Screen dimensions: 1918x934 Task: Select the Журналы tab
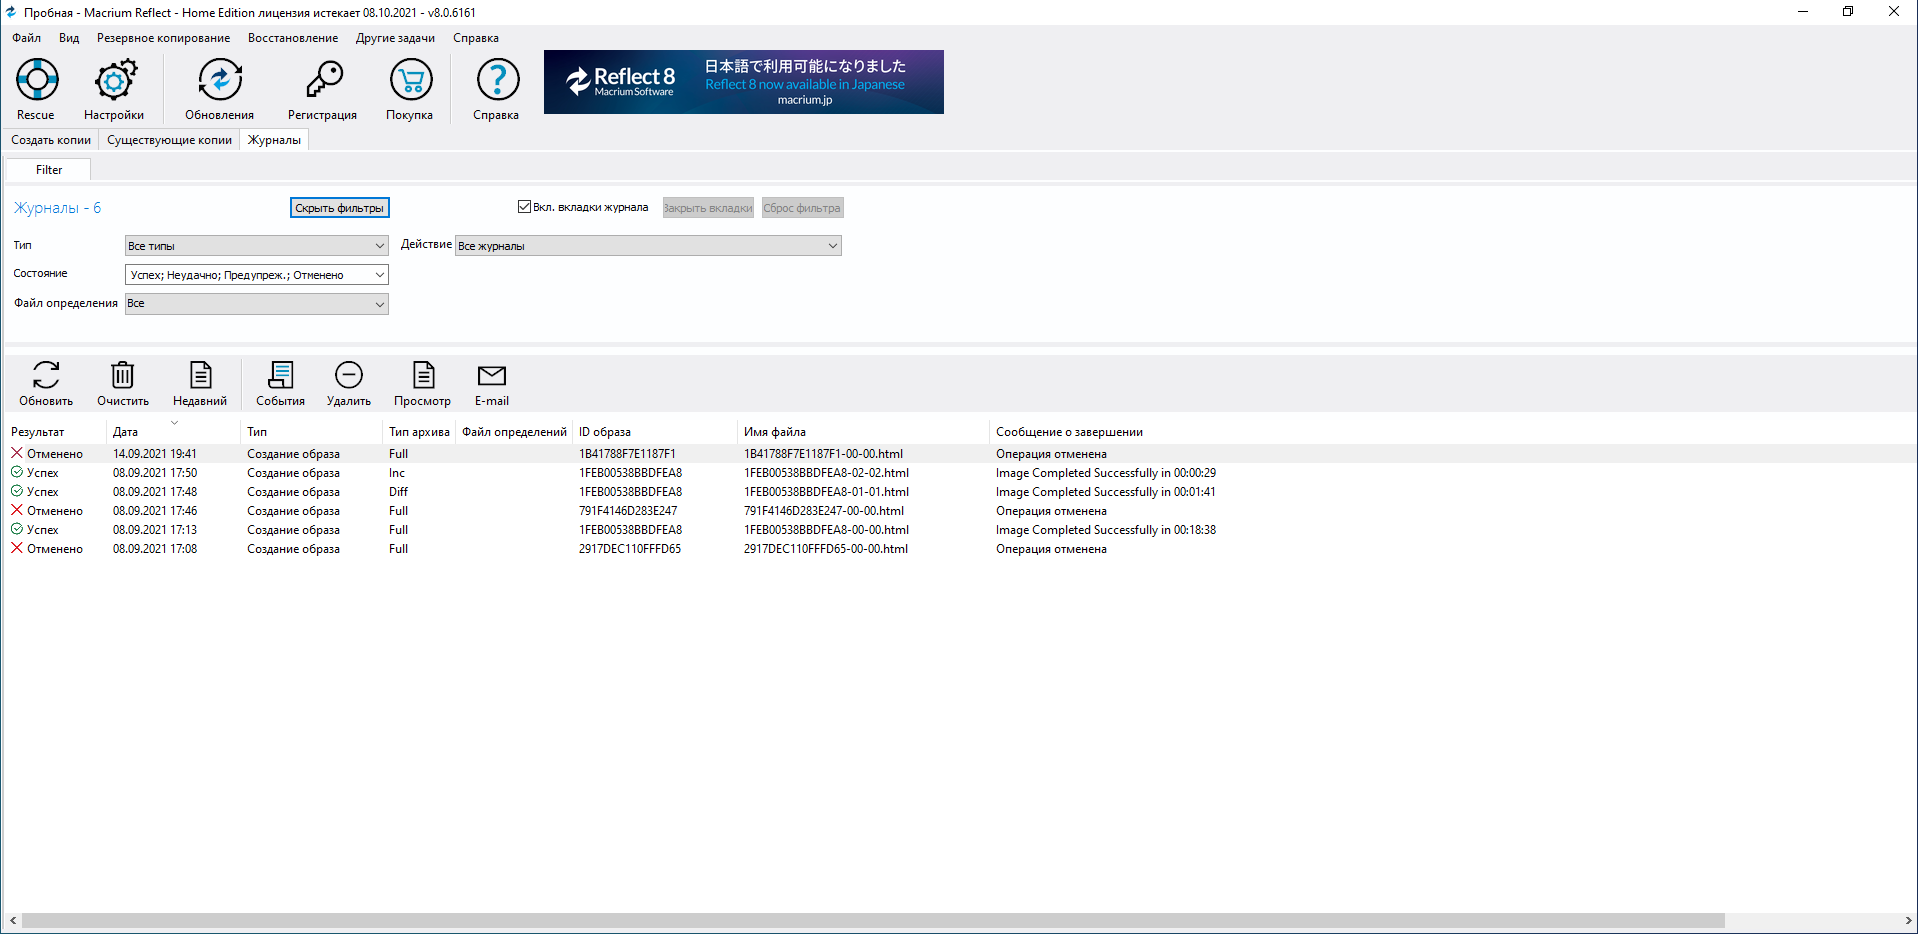tap(274, 140)
